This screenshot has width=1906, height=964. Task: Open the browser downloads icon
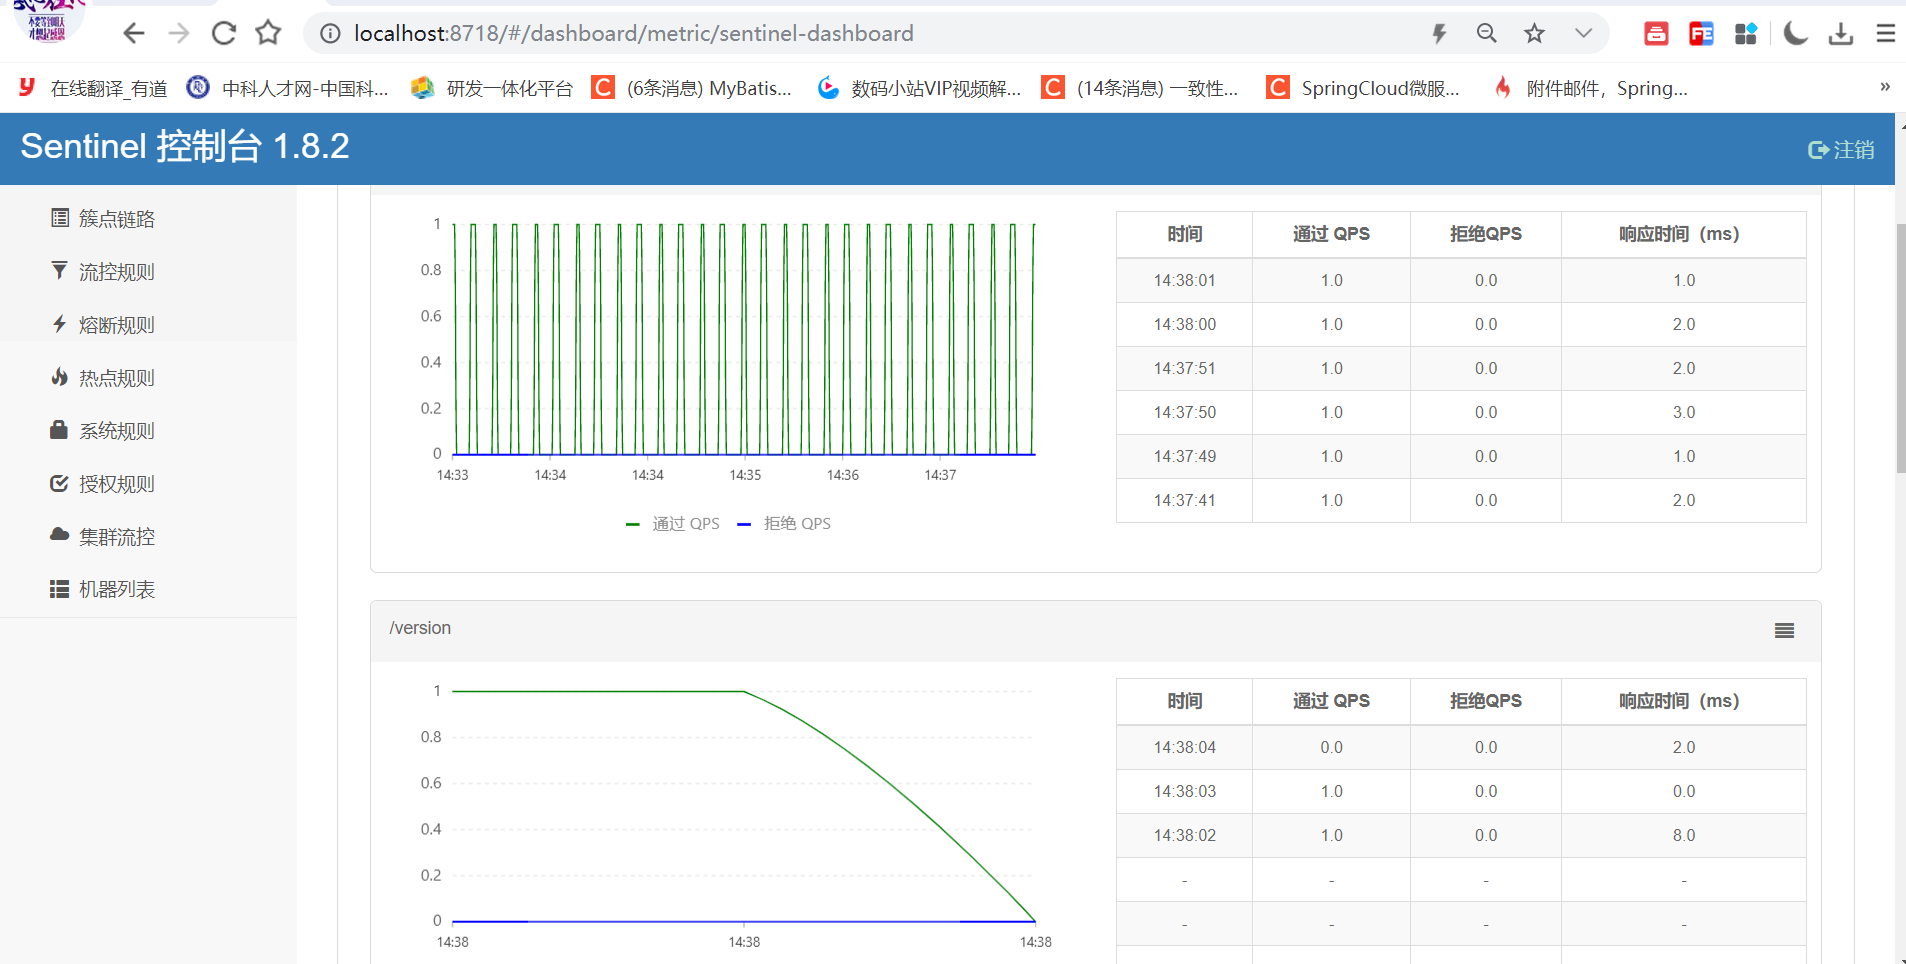[1841, 34]
